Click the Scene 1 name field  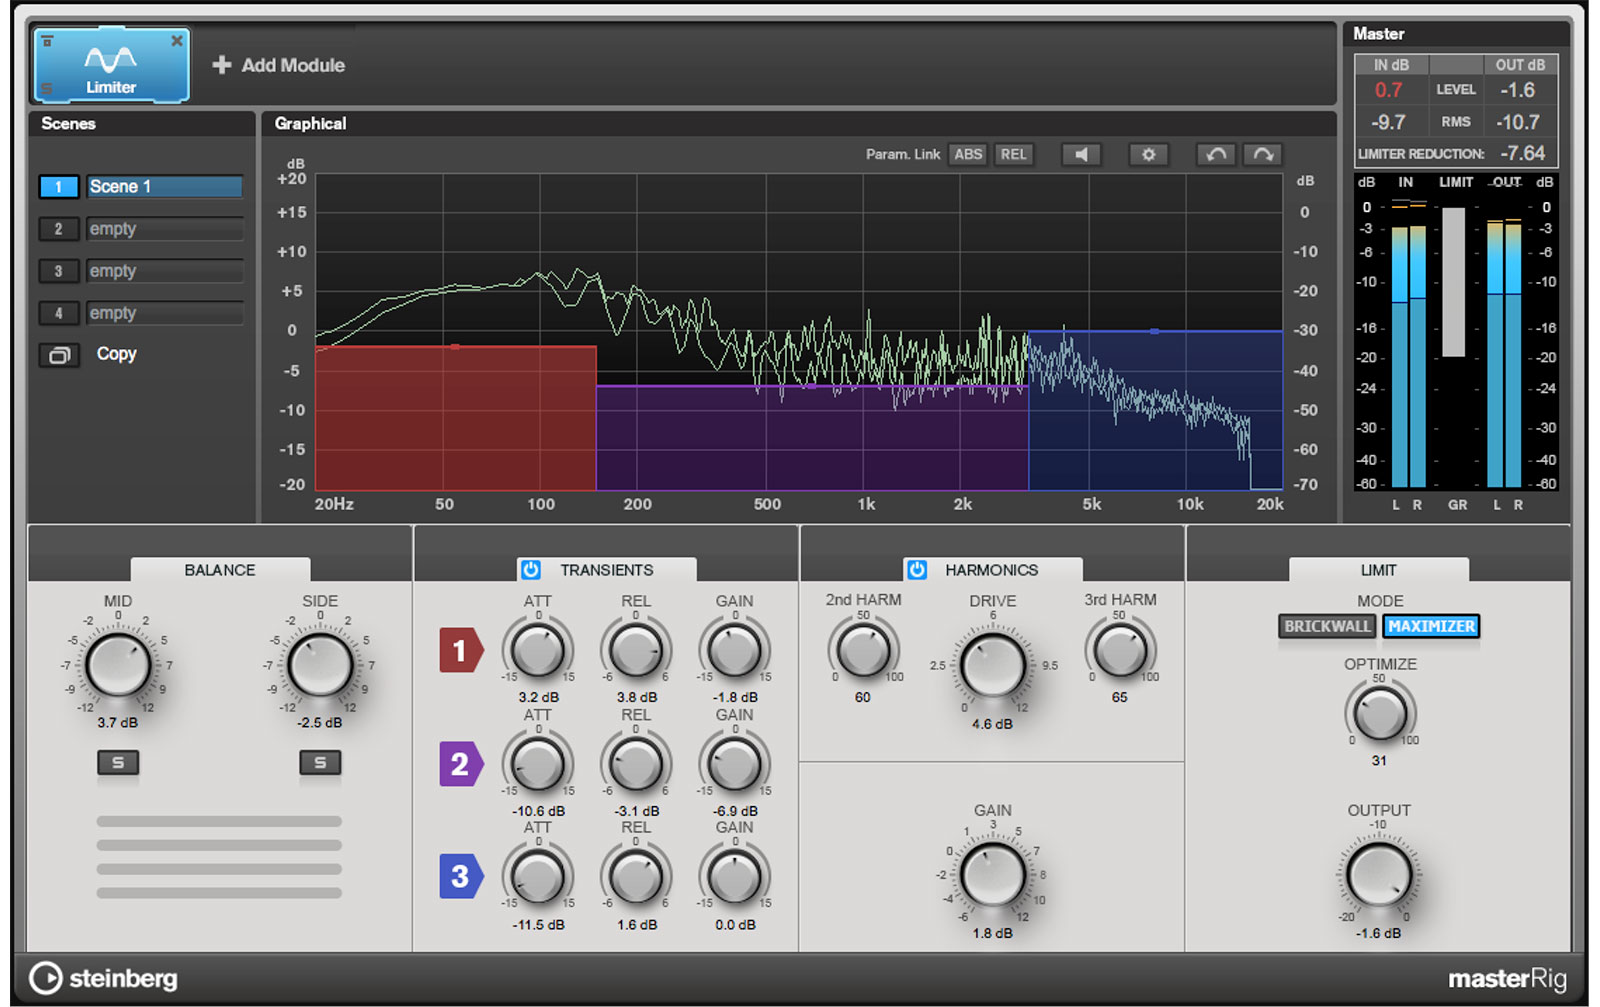164,187
